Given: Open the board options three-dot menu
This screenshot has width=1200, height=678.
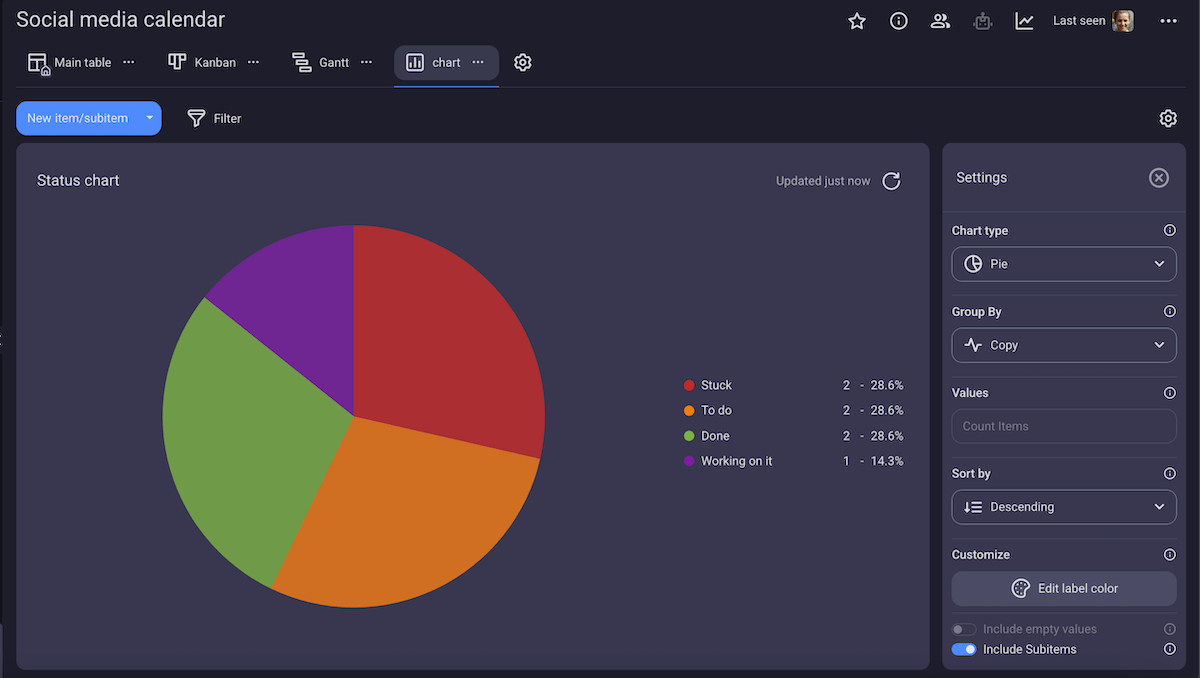Looking at the screenshot, I should click(1168, 20).
